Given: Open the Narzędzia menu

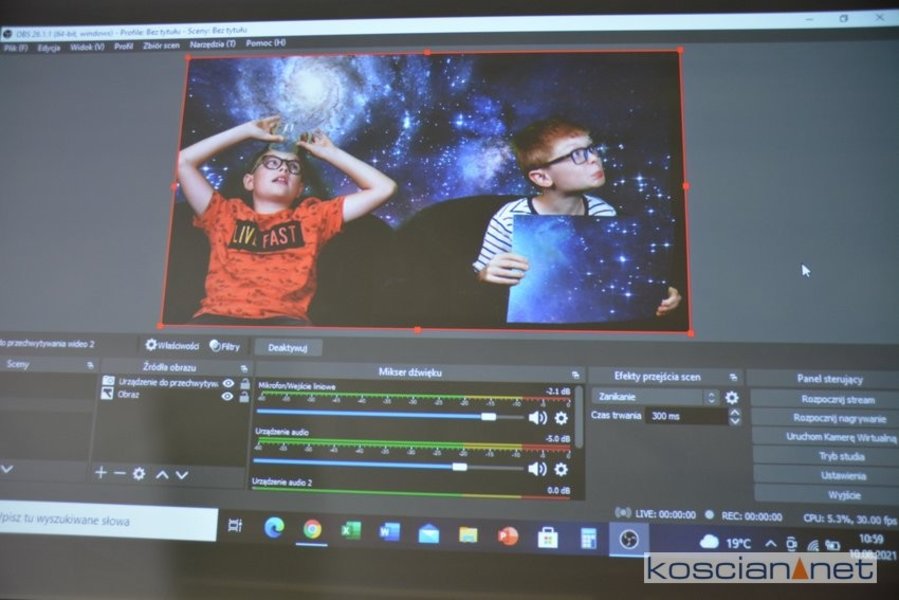Looking at the screenshot, I should pos(216,44).
